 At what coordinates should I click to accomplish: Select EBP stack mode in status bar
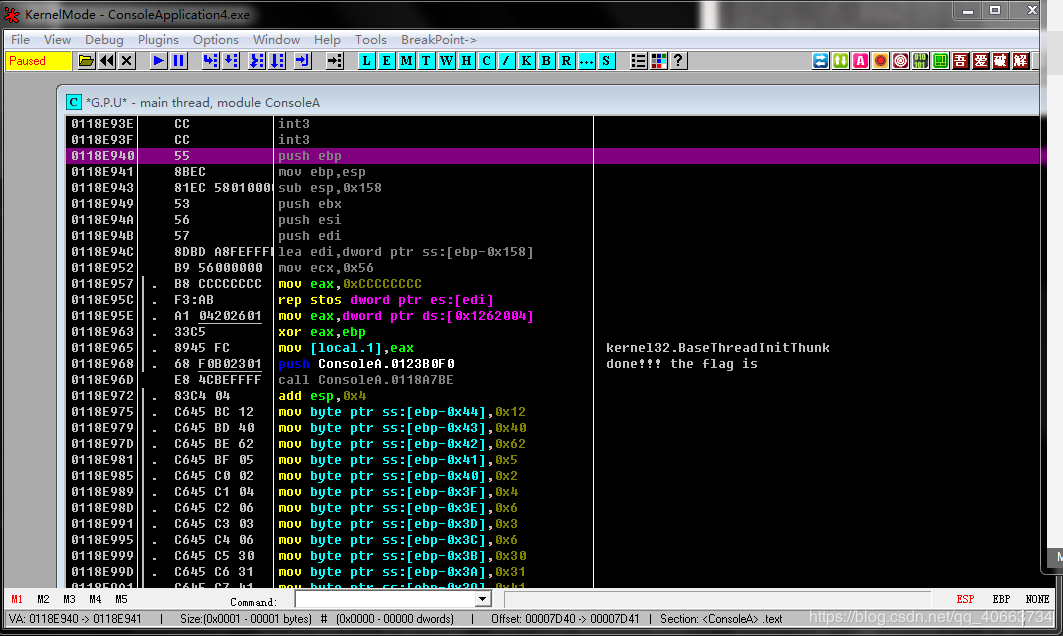pyautogui.click(x=1001, y=599)
